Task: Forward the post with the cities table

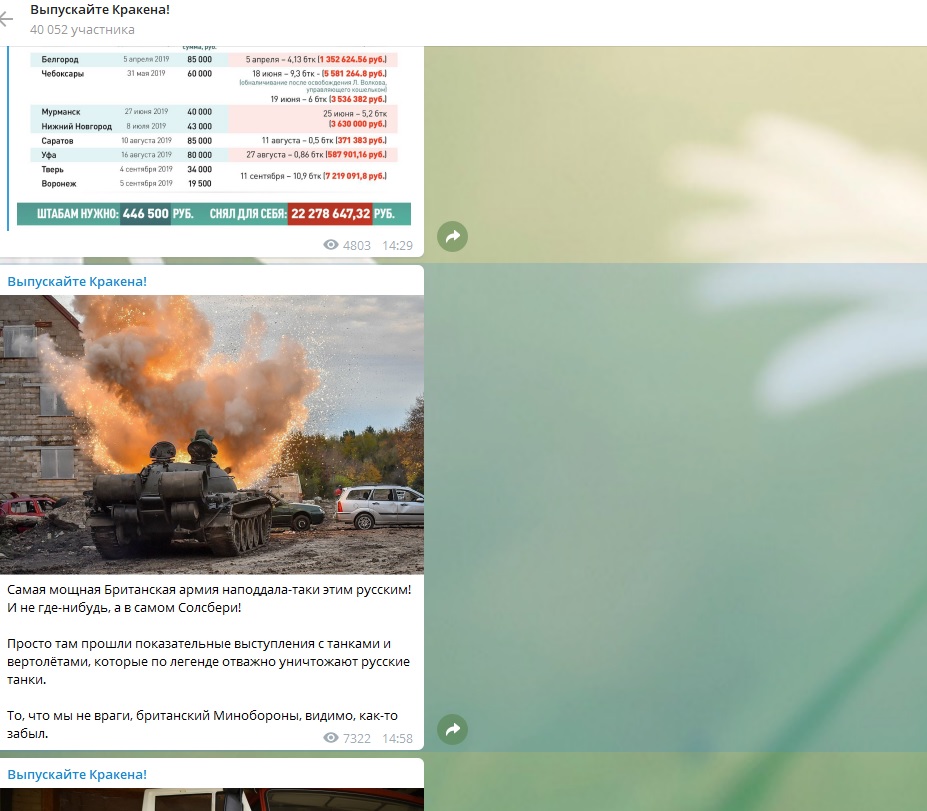Action: (x=452, y=237)
